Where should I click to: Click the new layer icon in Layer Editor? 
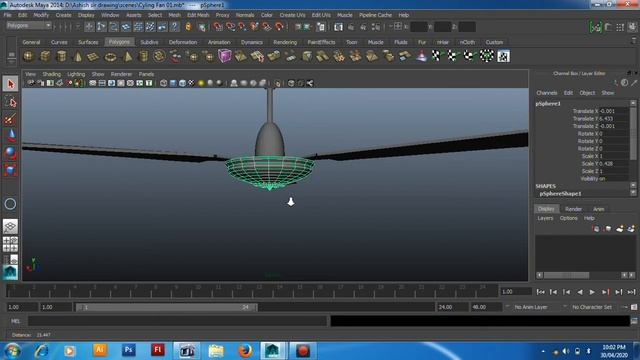[620, 229]
